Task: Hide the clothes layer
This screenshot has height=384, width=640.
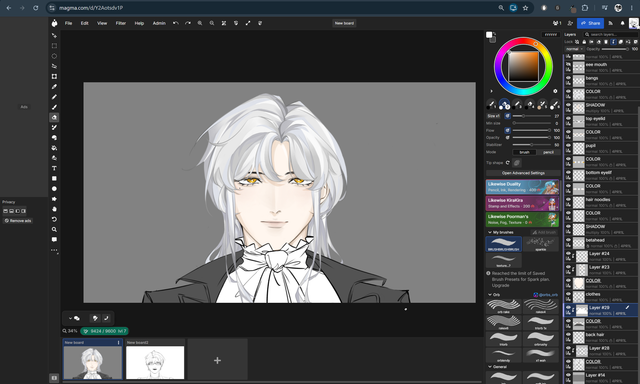Action: (x=568, y=293)
